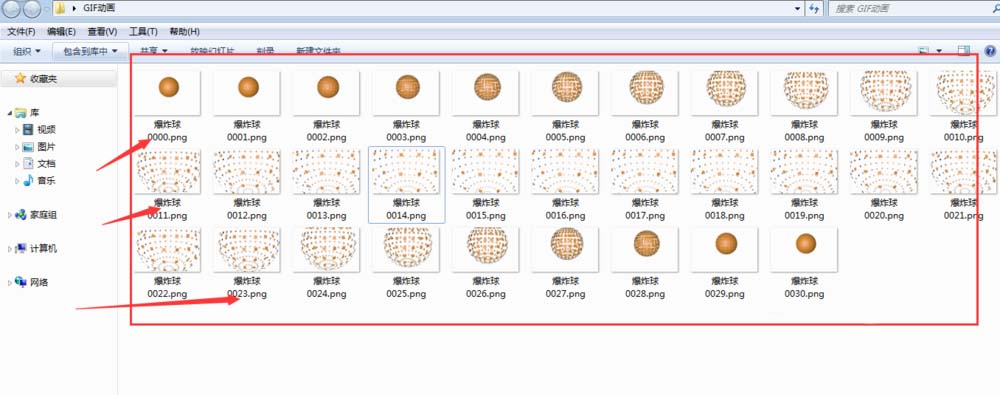Click the folder icon in the address bar

59,8
